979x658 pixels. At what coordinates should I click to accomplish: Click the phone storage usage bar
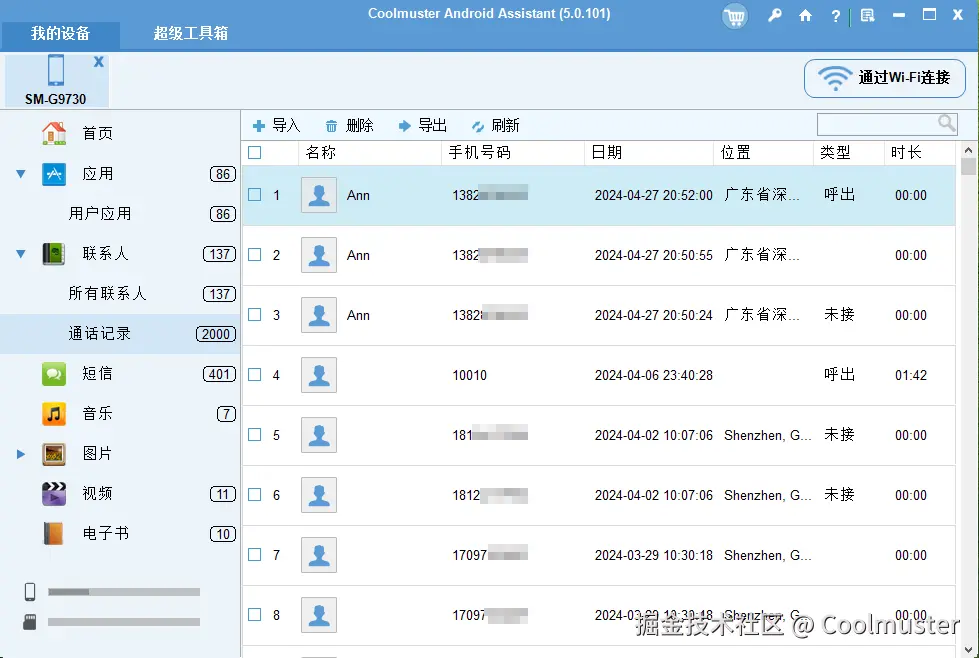click(x=124, y=592)
